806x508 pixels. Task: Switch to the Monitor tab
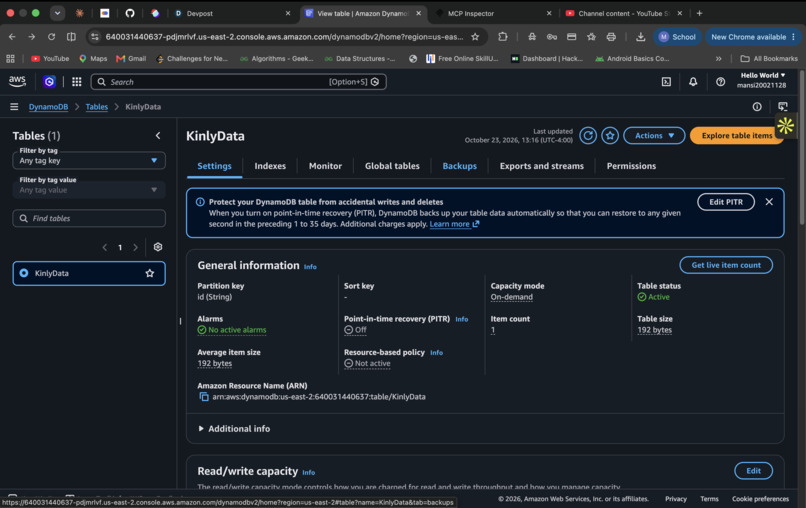pyautogui.click(x=325, y=166)
